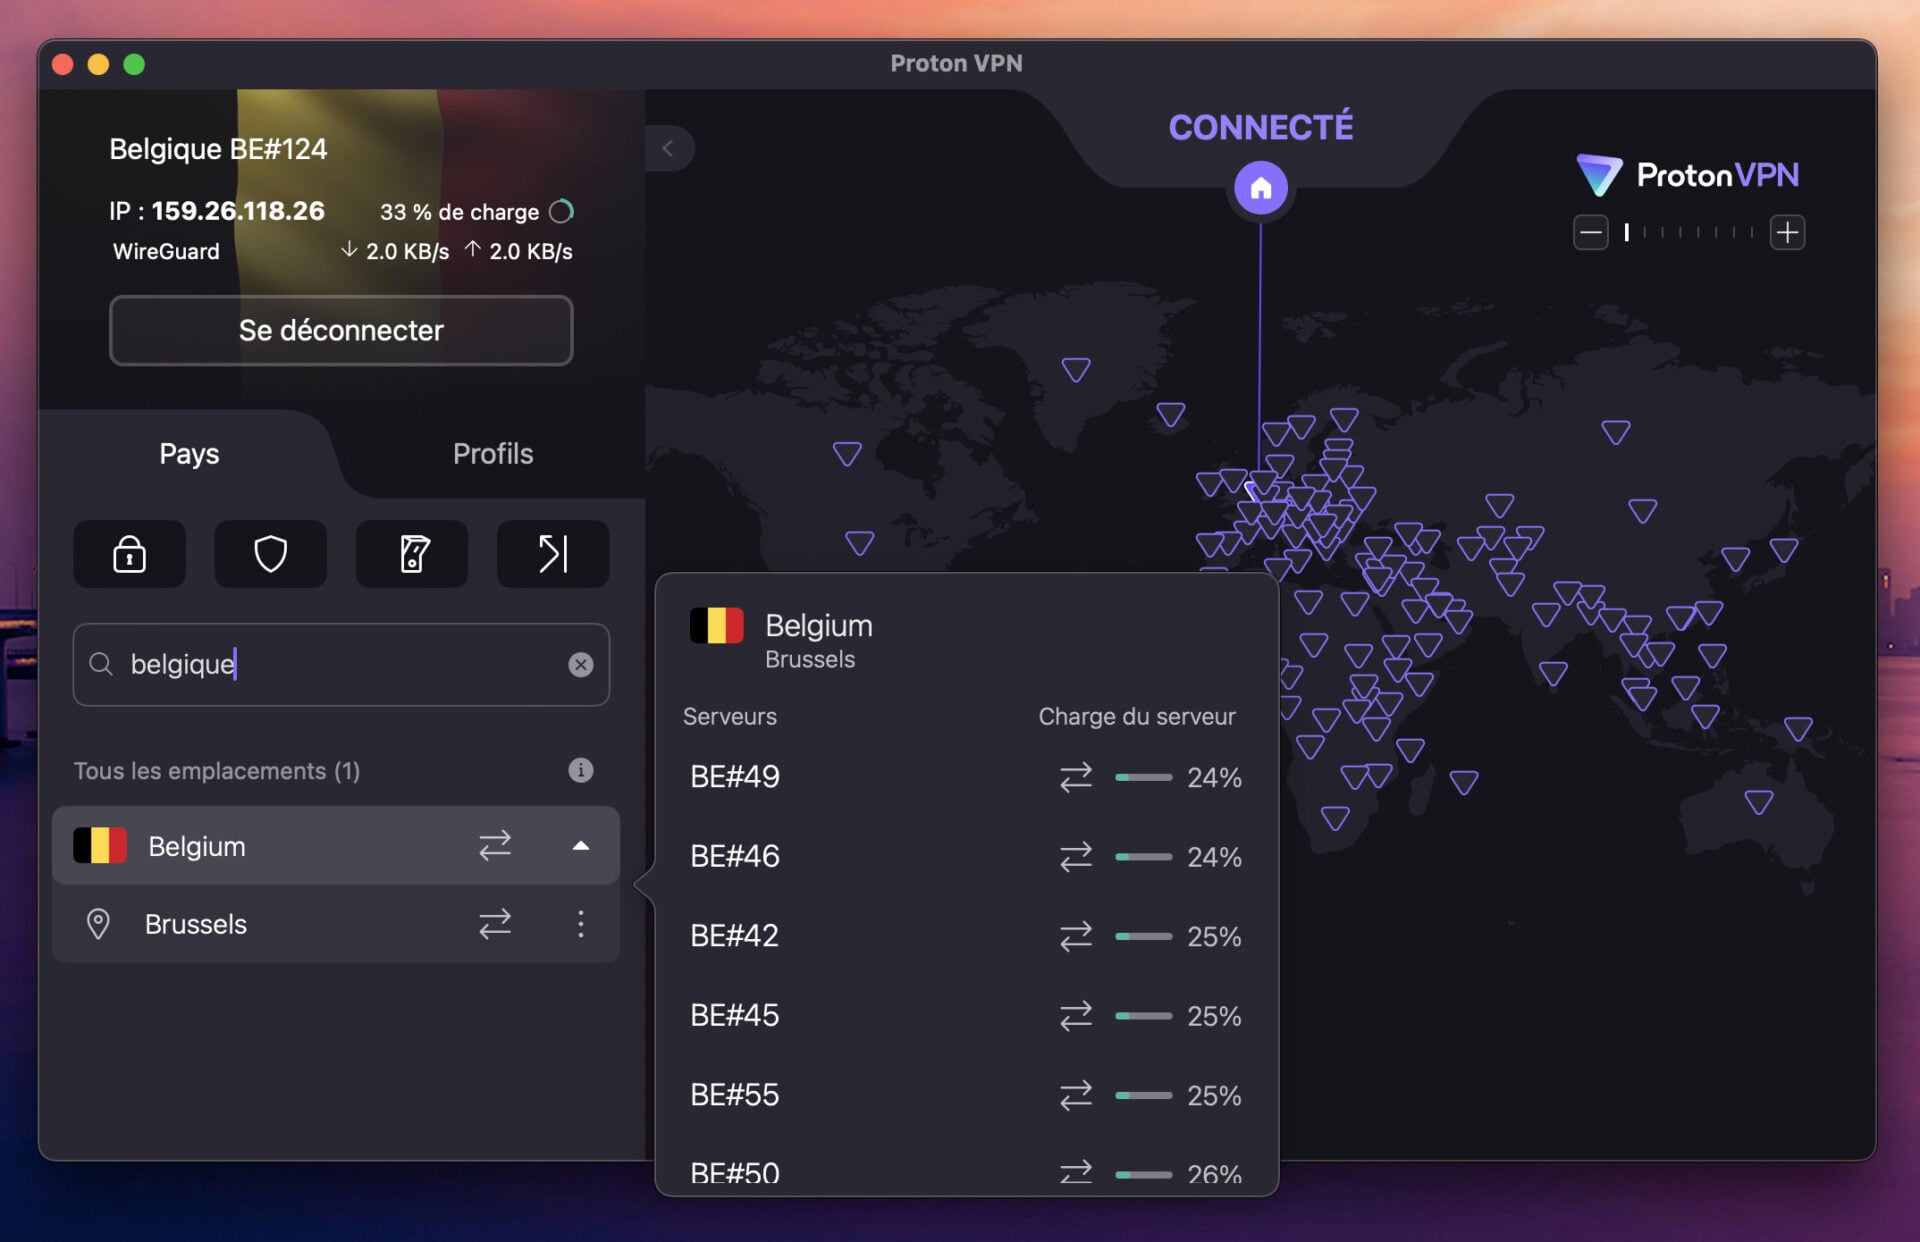Viewport: 1920px width, 1242px height.
Task: Click the Belgium flag in popup header
Action: 717,625
